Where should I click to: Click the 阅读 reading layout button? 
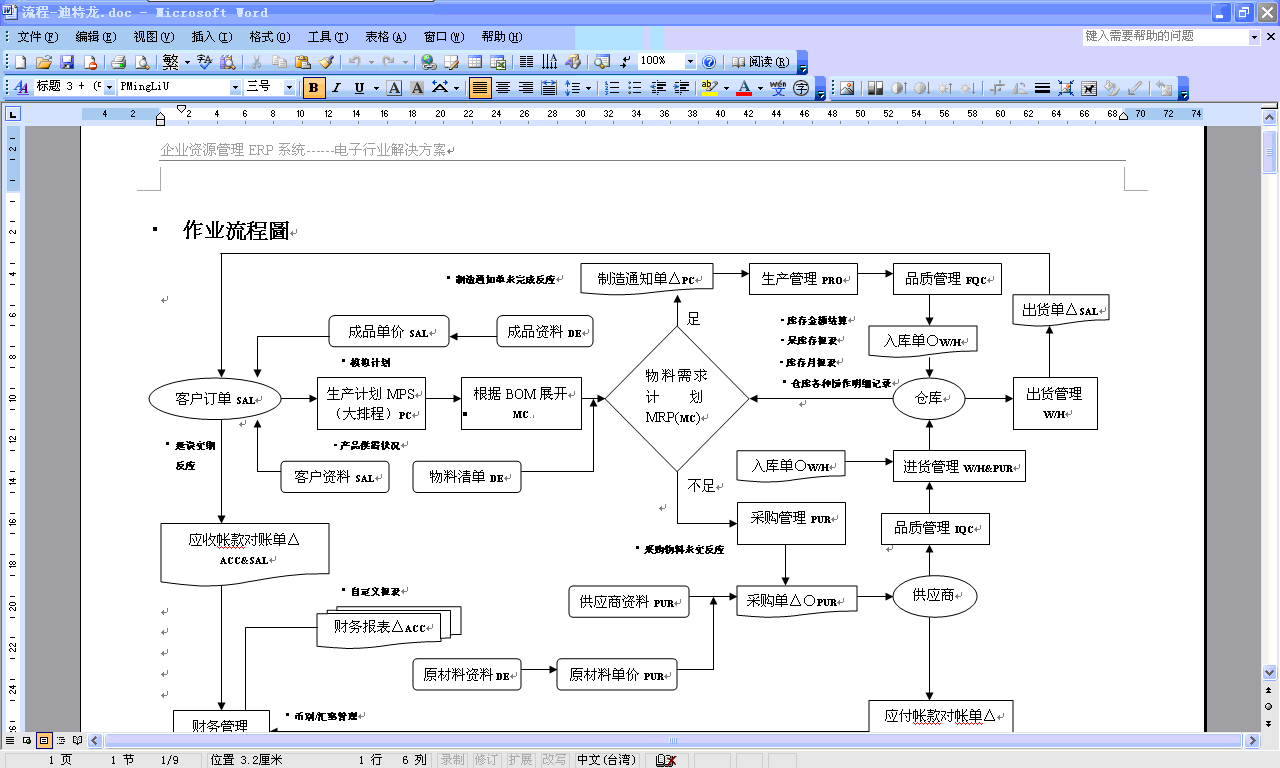760,62
